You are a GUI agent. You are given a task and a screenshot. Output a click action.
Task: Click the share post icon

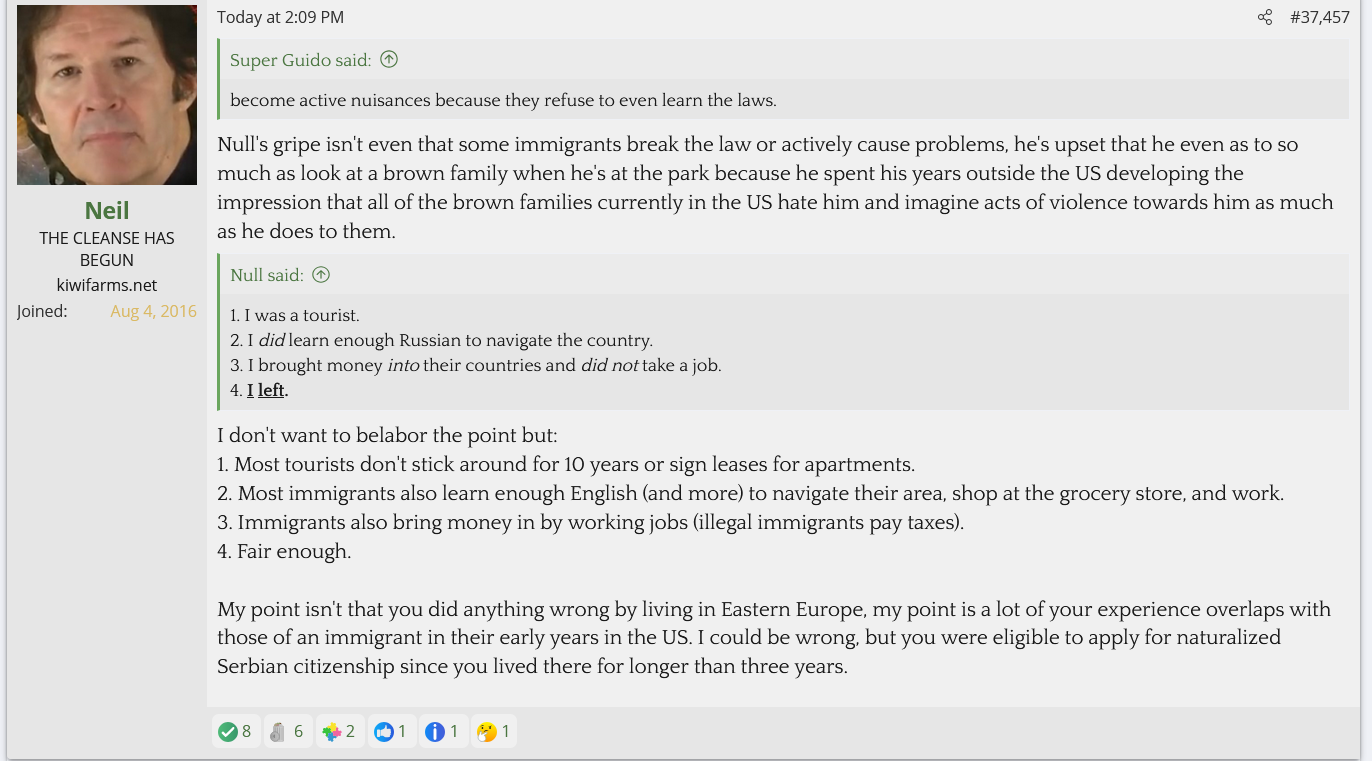click(x=1265, y=17)
